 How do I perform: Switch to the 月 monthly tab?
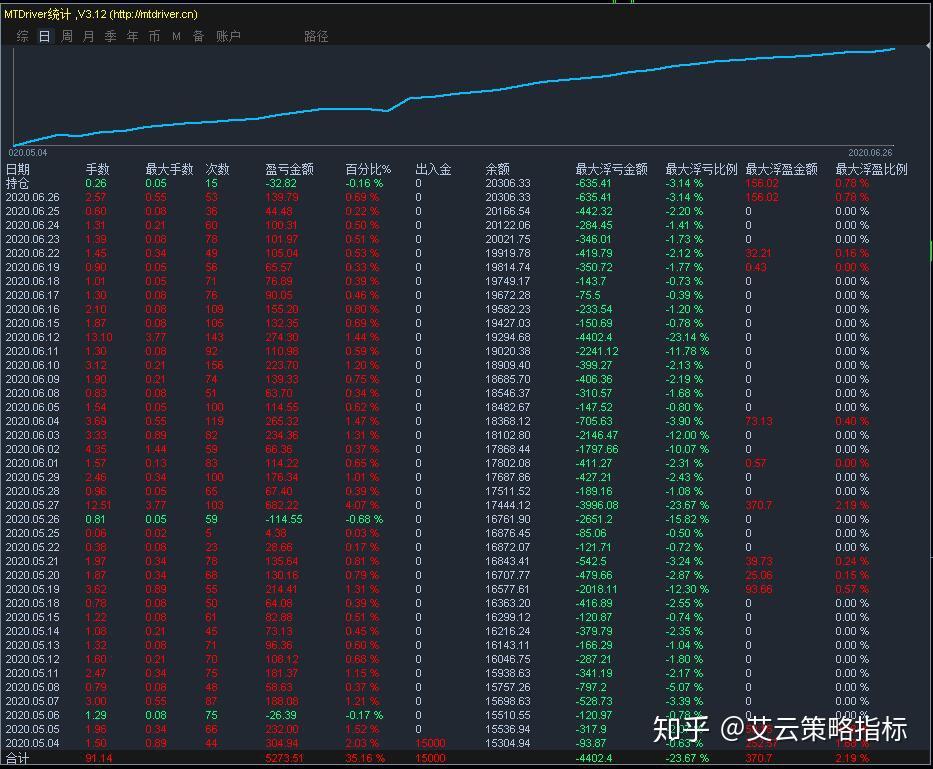[x=89, y=36]
